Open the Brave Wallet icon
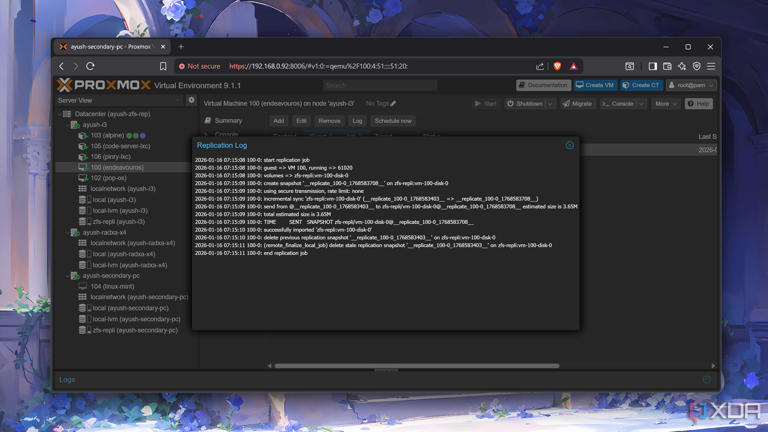 [x=667, y=66]
